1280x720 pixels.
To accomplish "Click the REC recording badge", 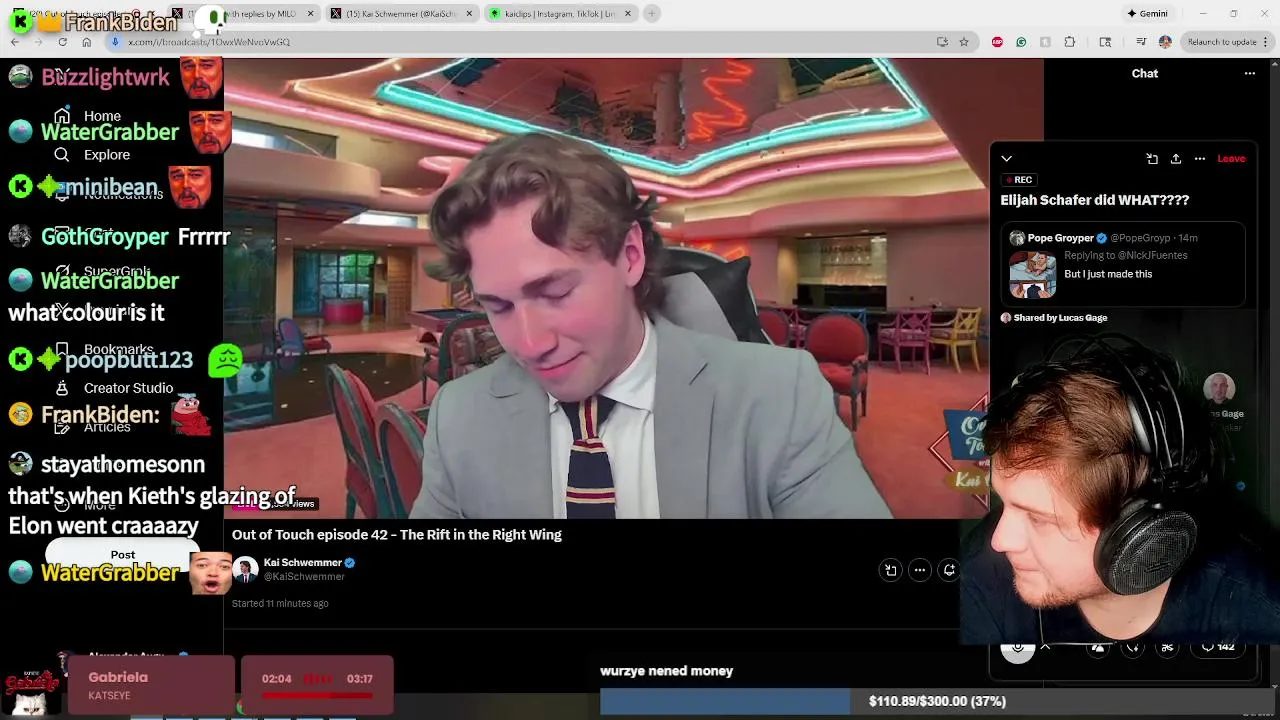I will (1018, 180).
